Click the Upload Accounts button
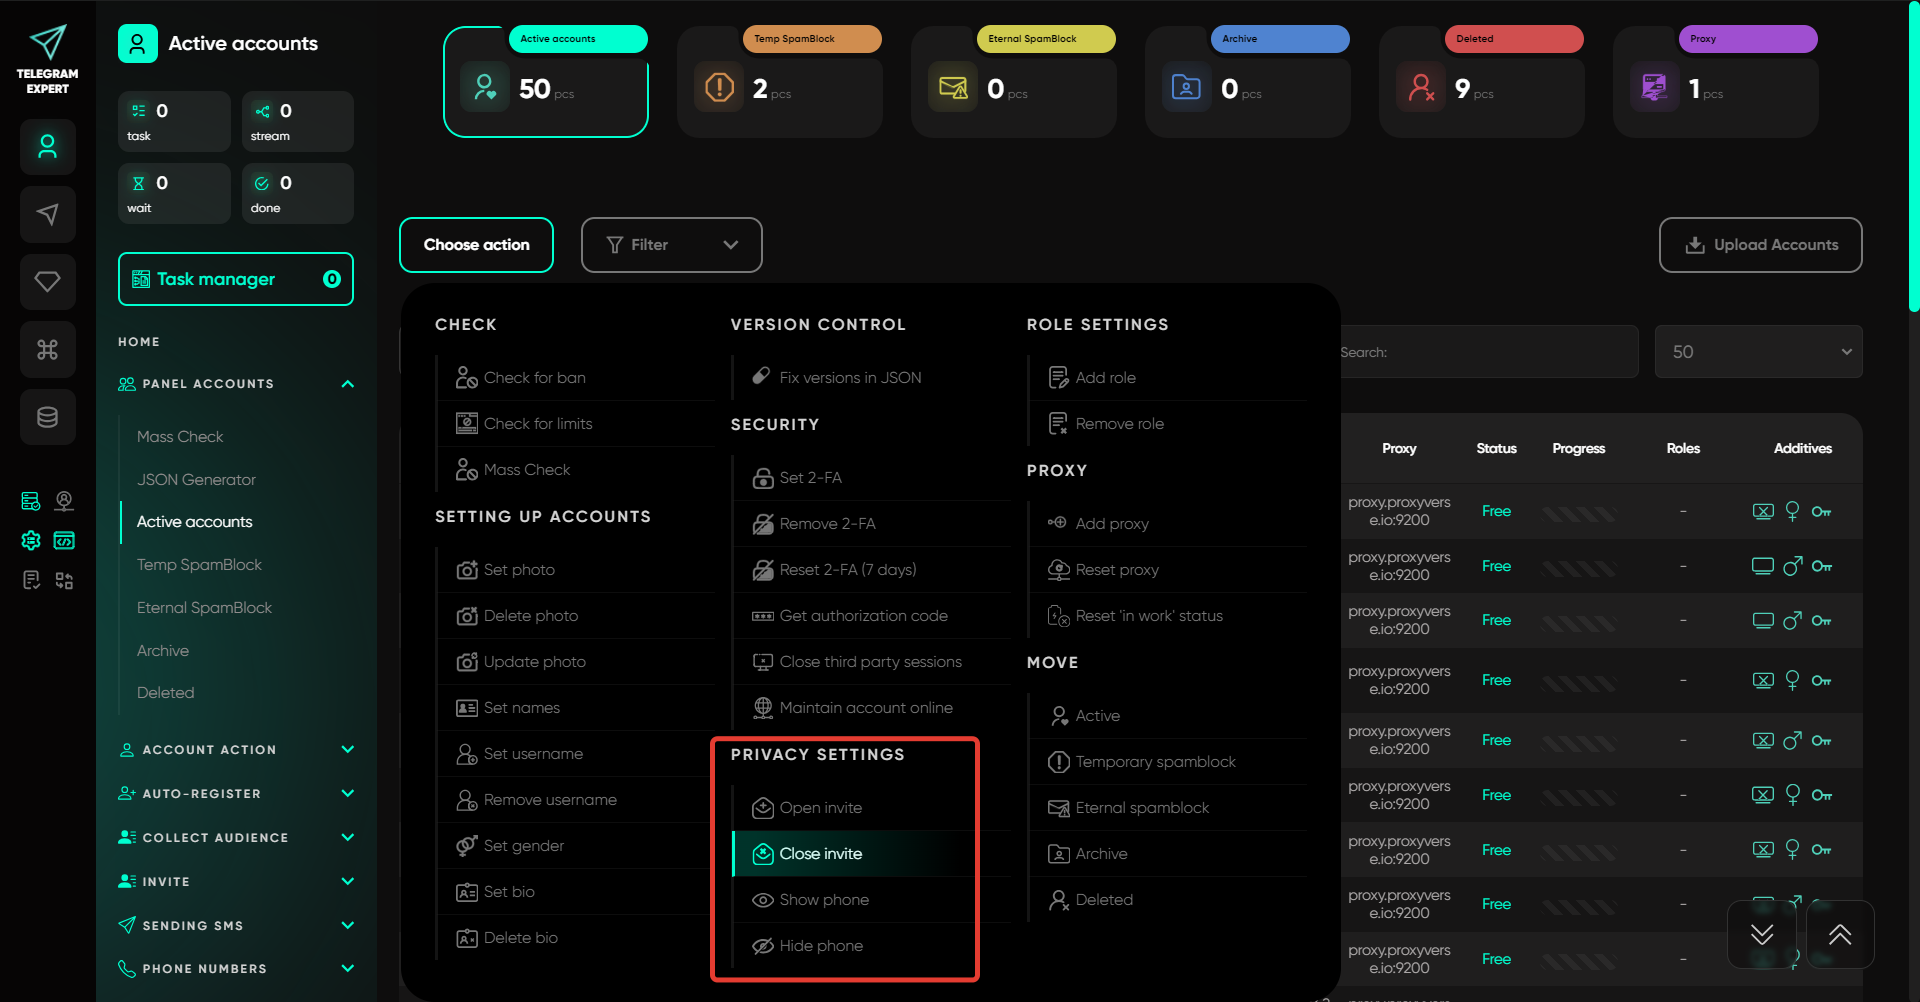 1760,245
